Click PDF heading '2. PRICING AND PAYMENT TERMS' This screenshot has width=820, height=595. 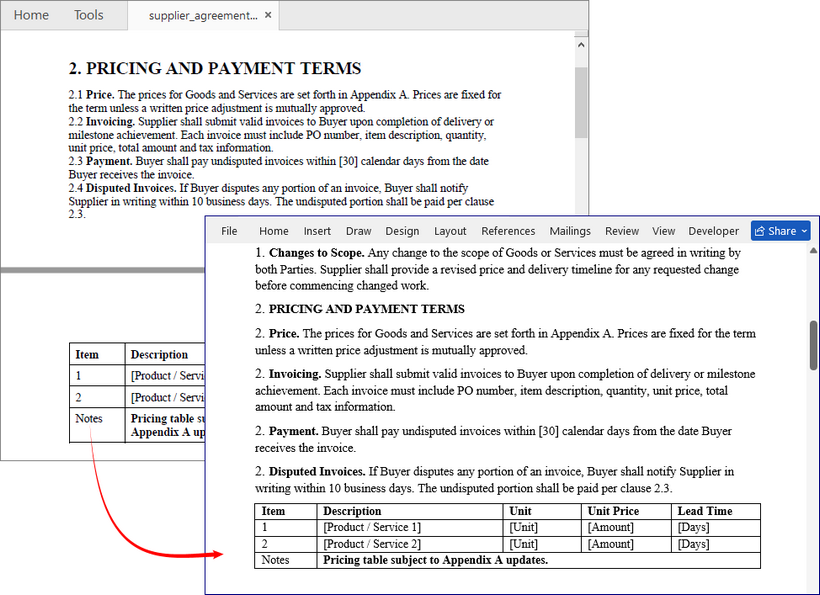point(215,68)
